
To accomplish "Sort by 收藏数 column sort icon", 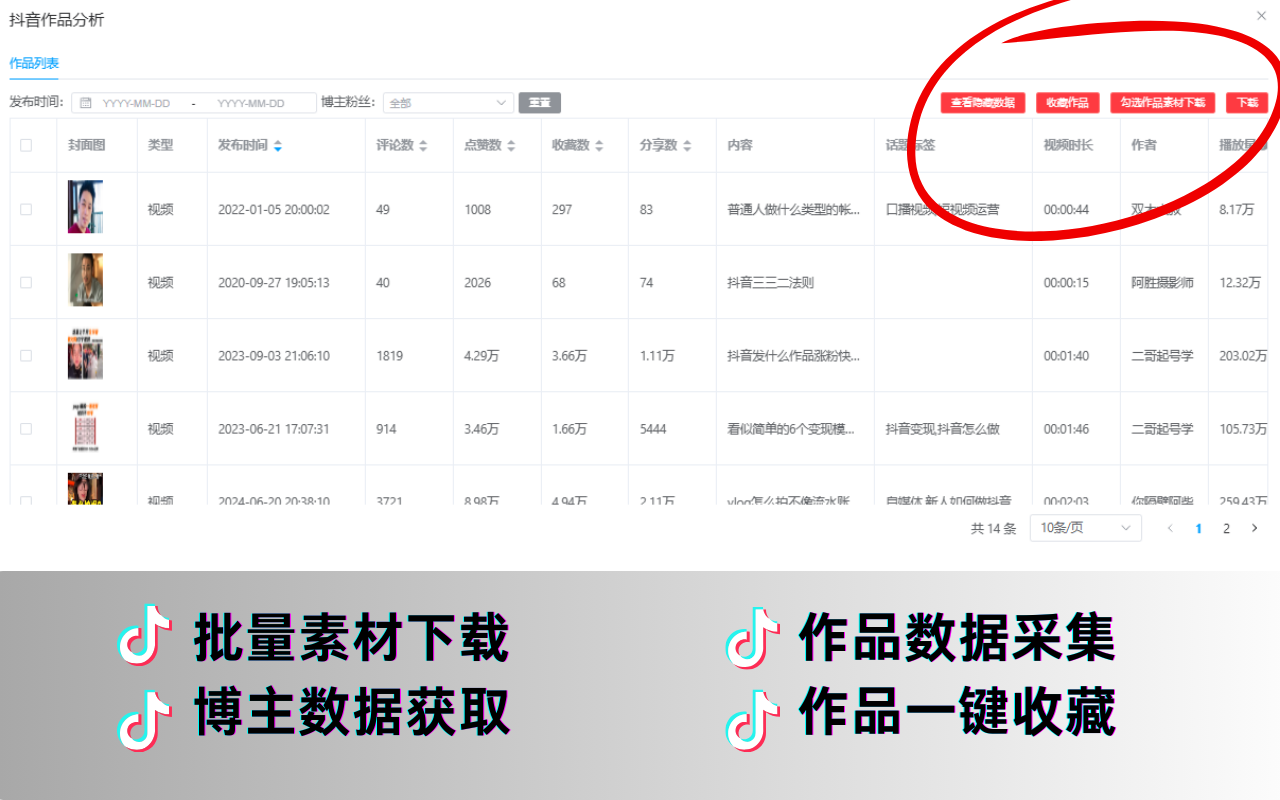I will (600, 144).
